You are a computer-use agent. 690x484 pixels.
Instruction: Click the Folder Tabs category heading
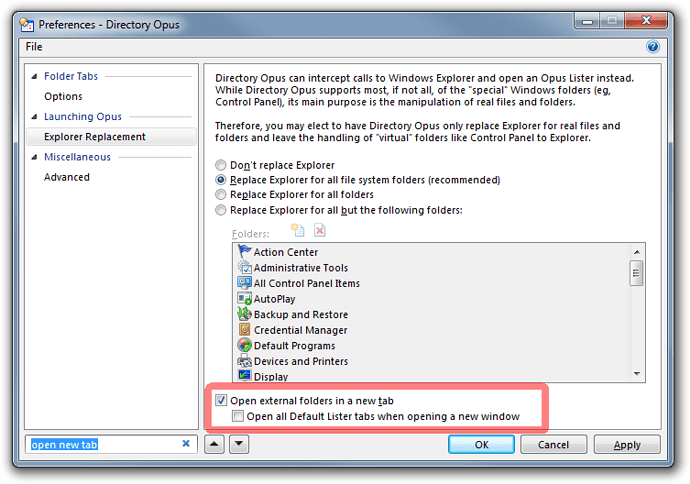pyautogui.click(x=71, y=76)
